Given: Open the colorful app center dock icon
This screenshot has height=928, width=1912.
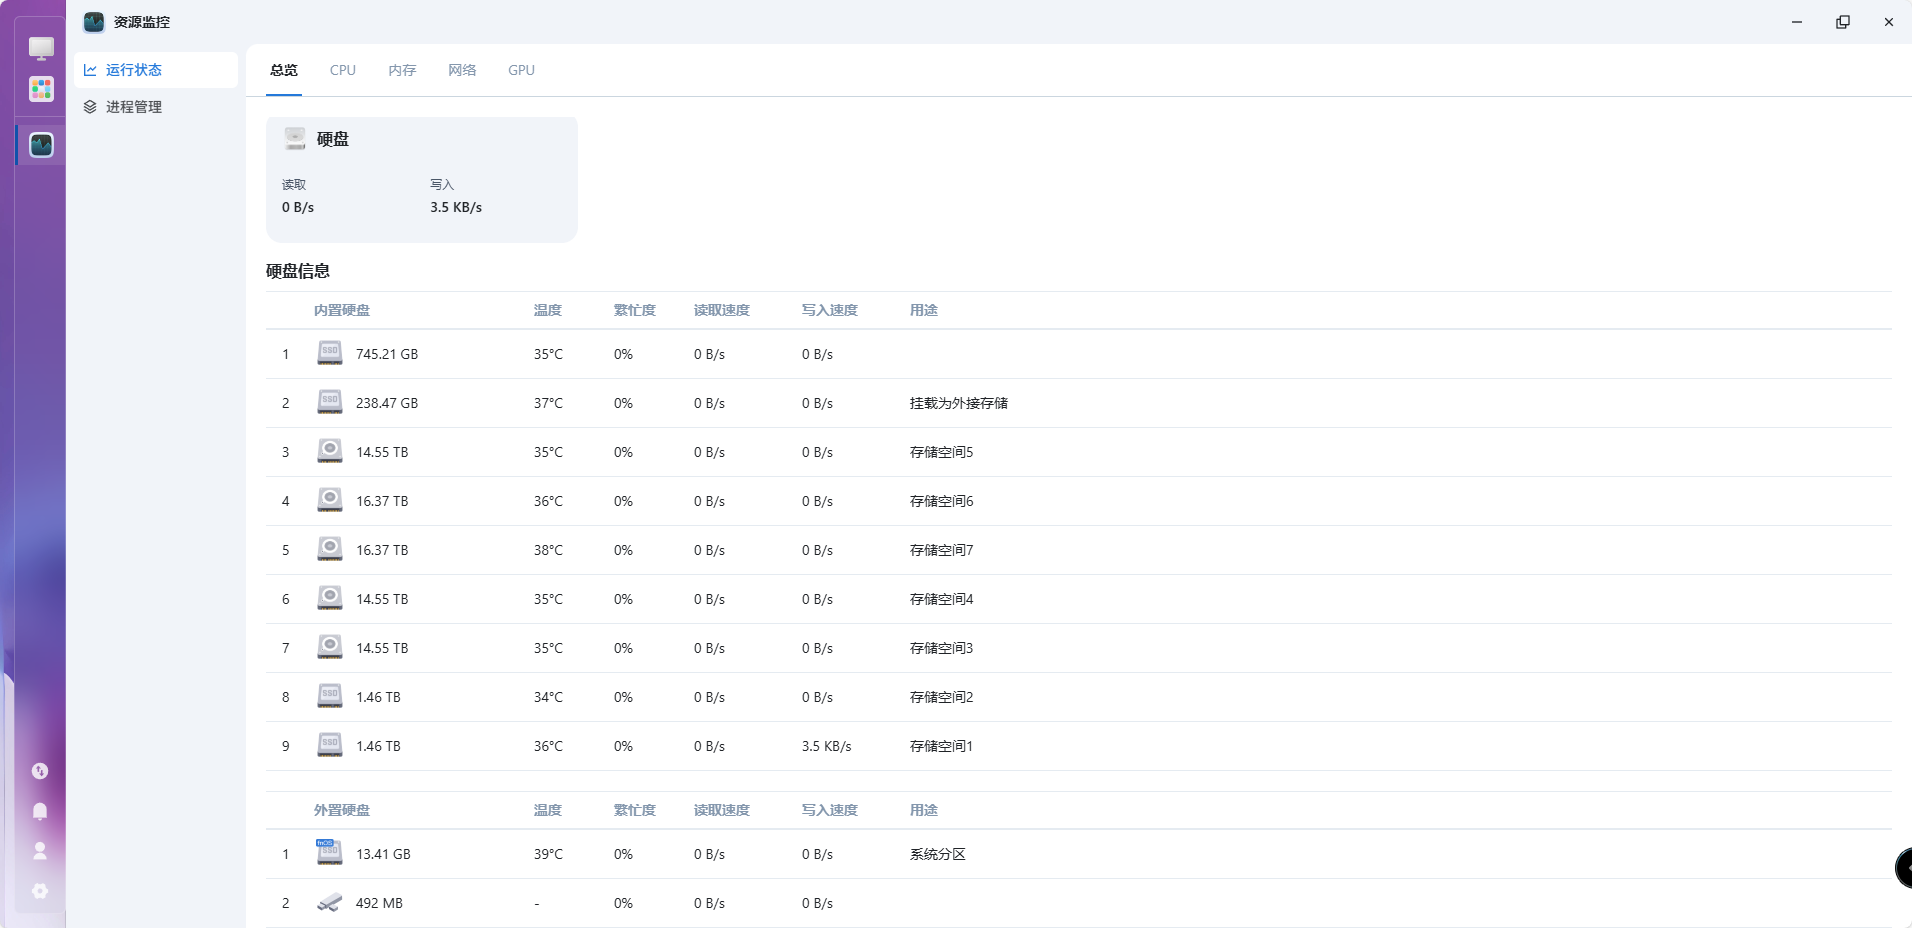Looking at the screenshot, I should point(41,89).
